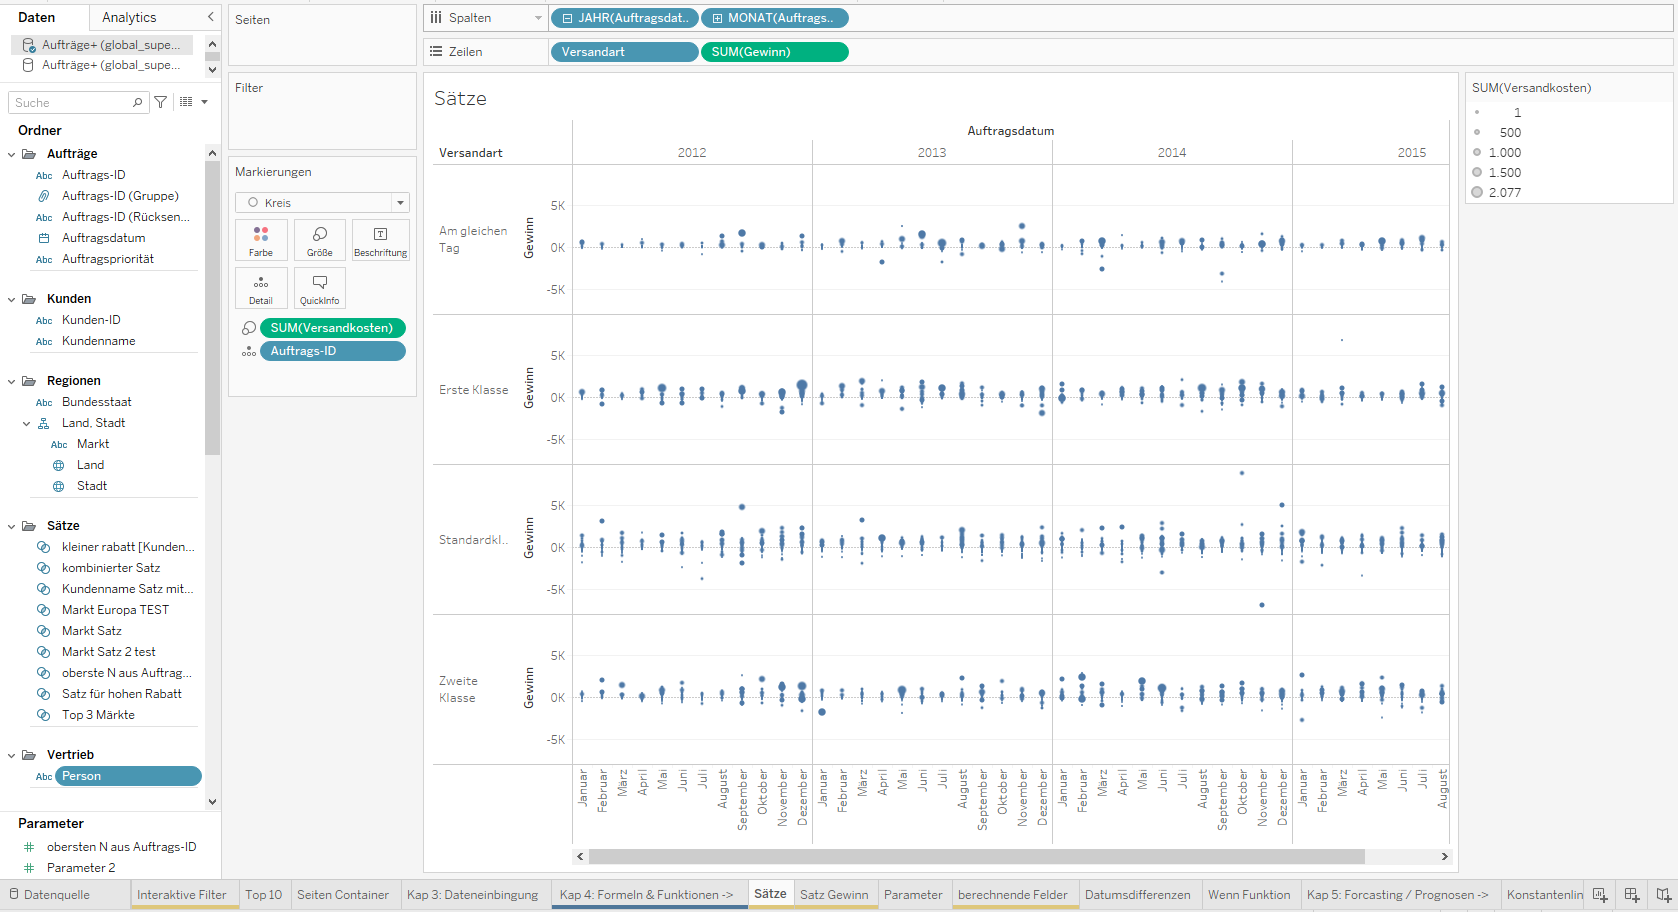Image resolution: width=1678 pixels, height=912 pixels.
Task: Open the Detail marks card icon
Action: point(261,288)
